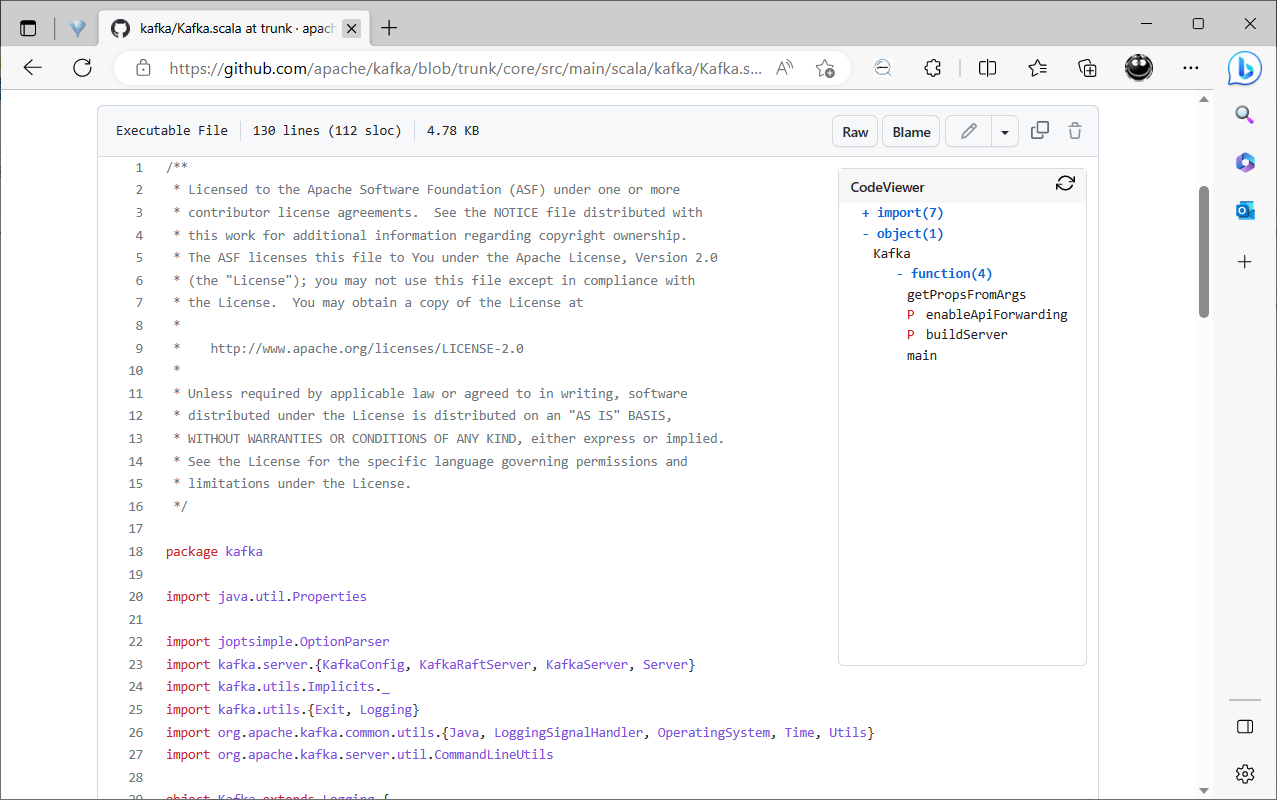Open tab actions menu icon
This screenshot has height=800, width=1280.
click(28, 28)
